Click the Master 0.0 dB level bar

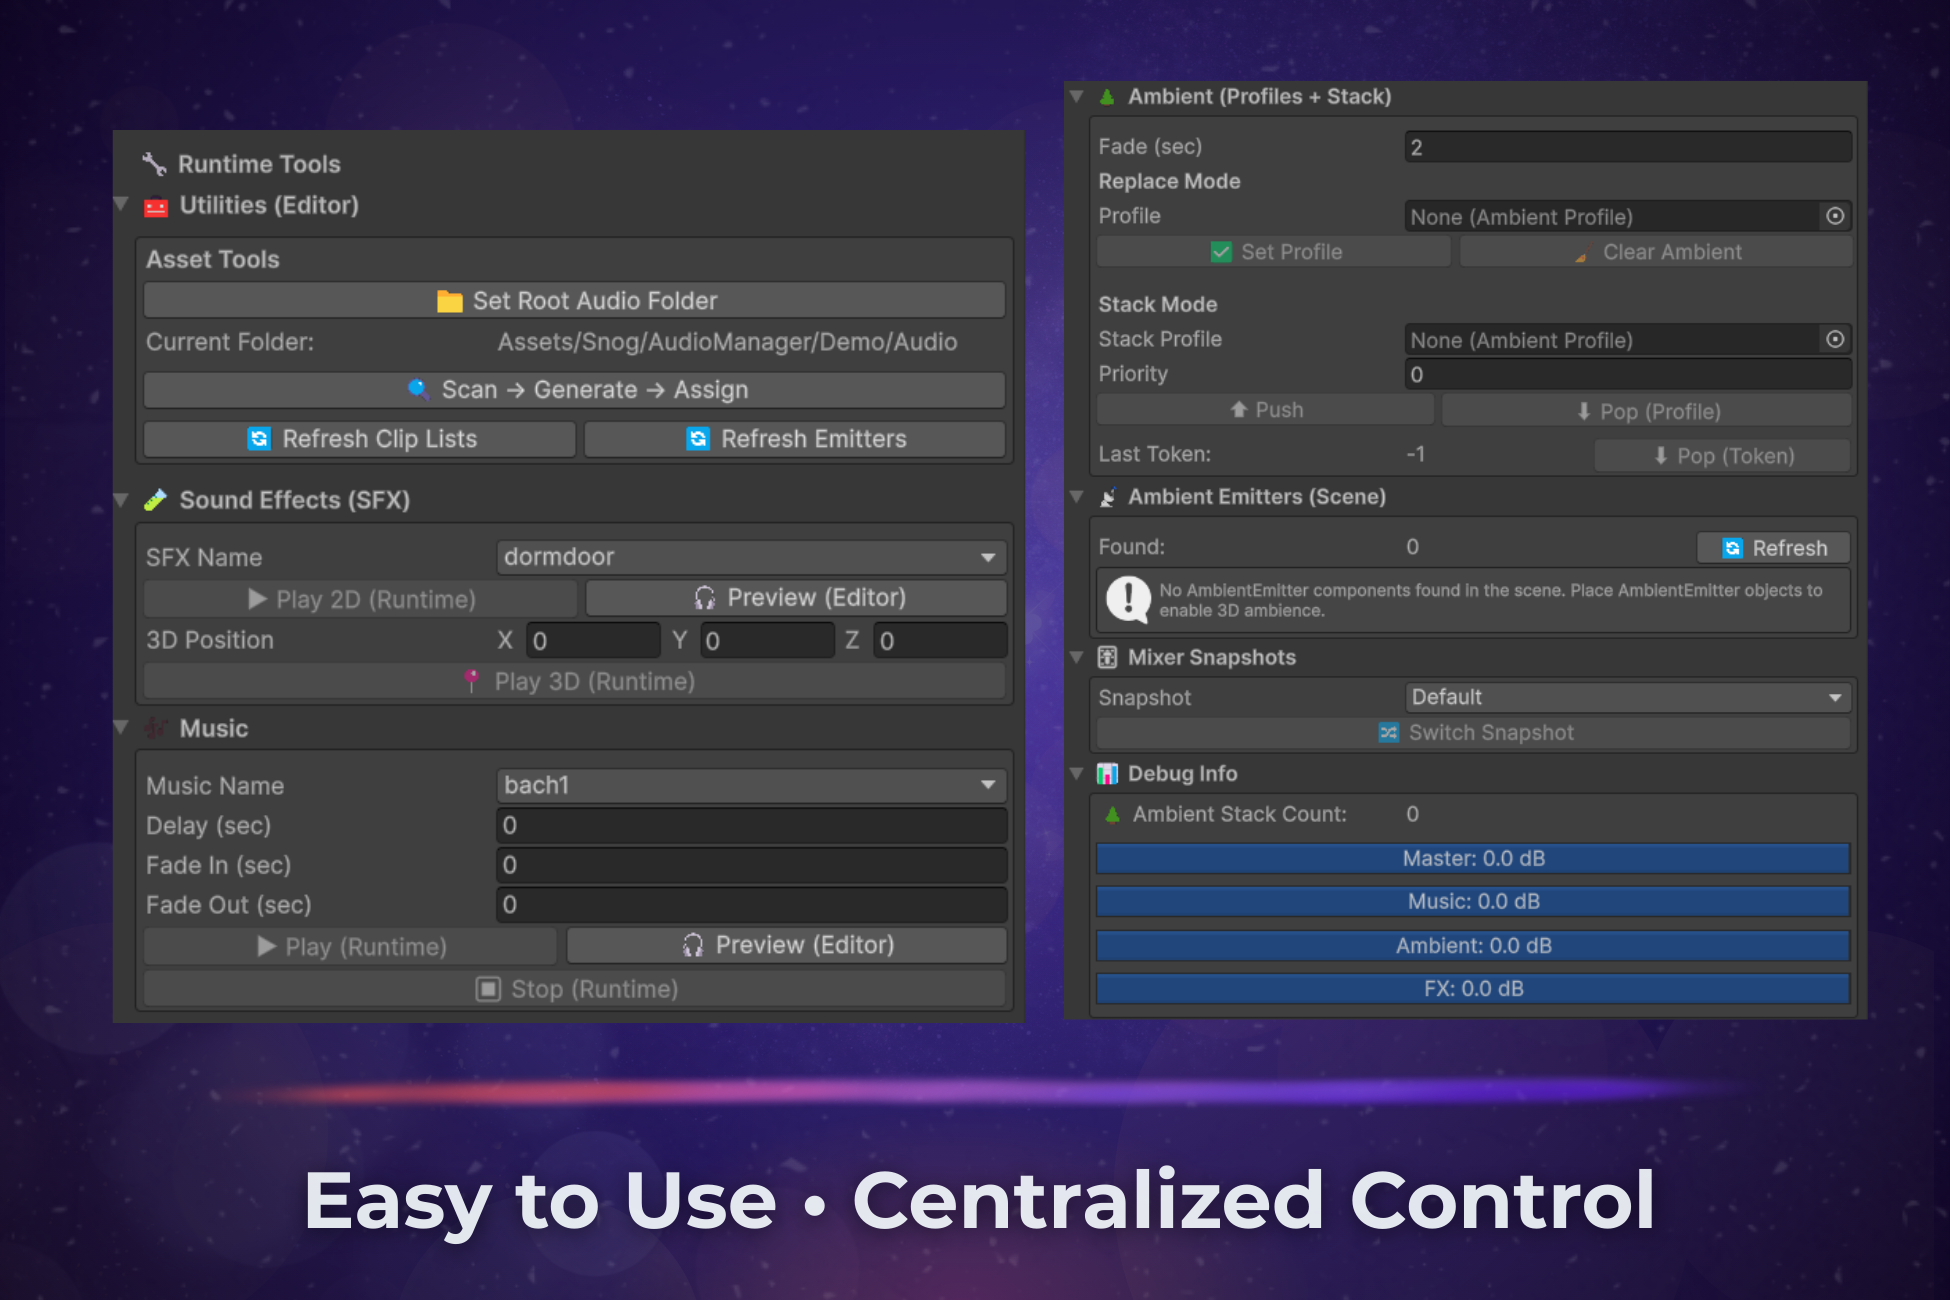pyautogui.click(x=1473, y=858)
